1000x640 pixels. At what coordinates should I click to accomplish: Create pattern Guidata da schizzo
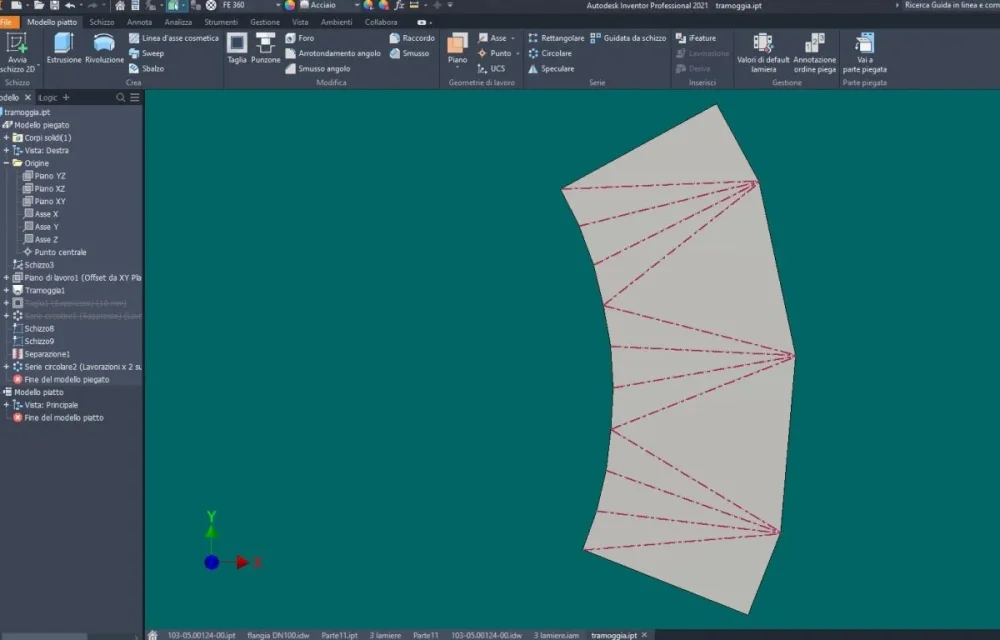[628, 38]
